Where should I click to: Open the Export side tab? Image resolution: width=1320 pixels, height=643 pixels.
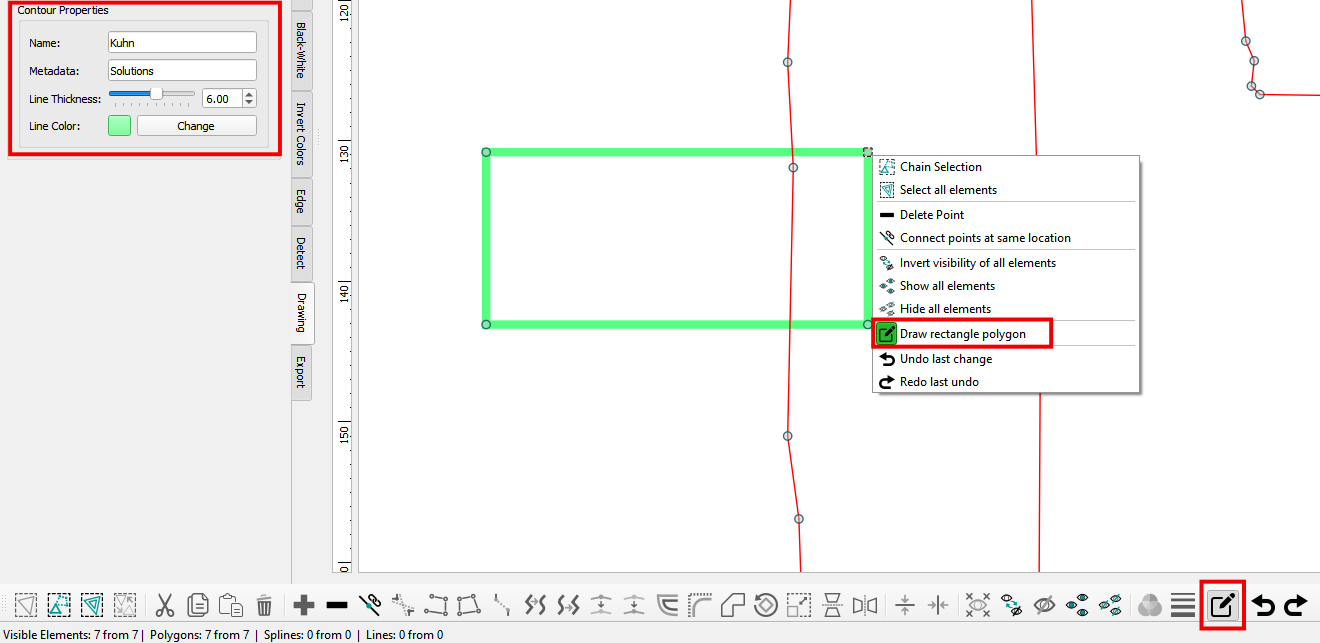tap(301, 371)
